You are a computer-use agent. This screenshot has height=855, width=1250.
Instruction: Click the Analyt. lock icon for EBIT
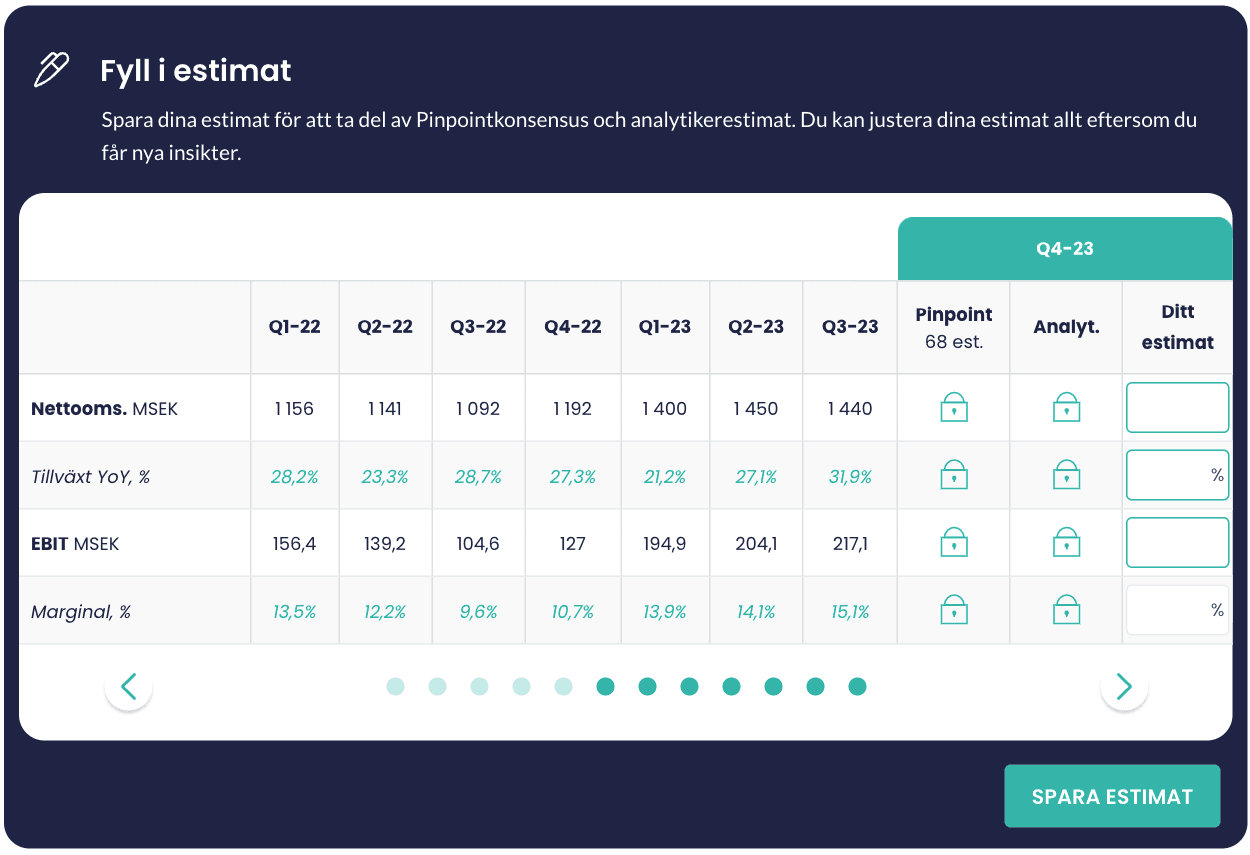tap(1066, 543)
